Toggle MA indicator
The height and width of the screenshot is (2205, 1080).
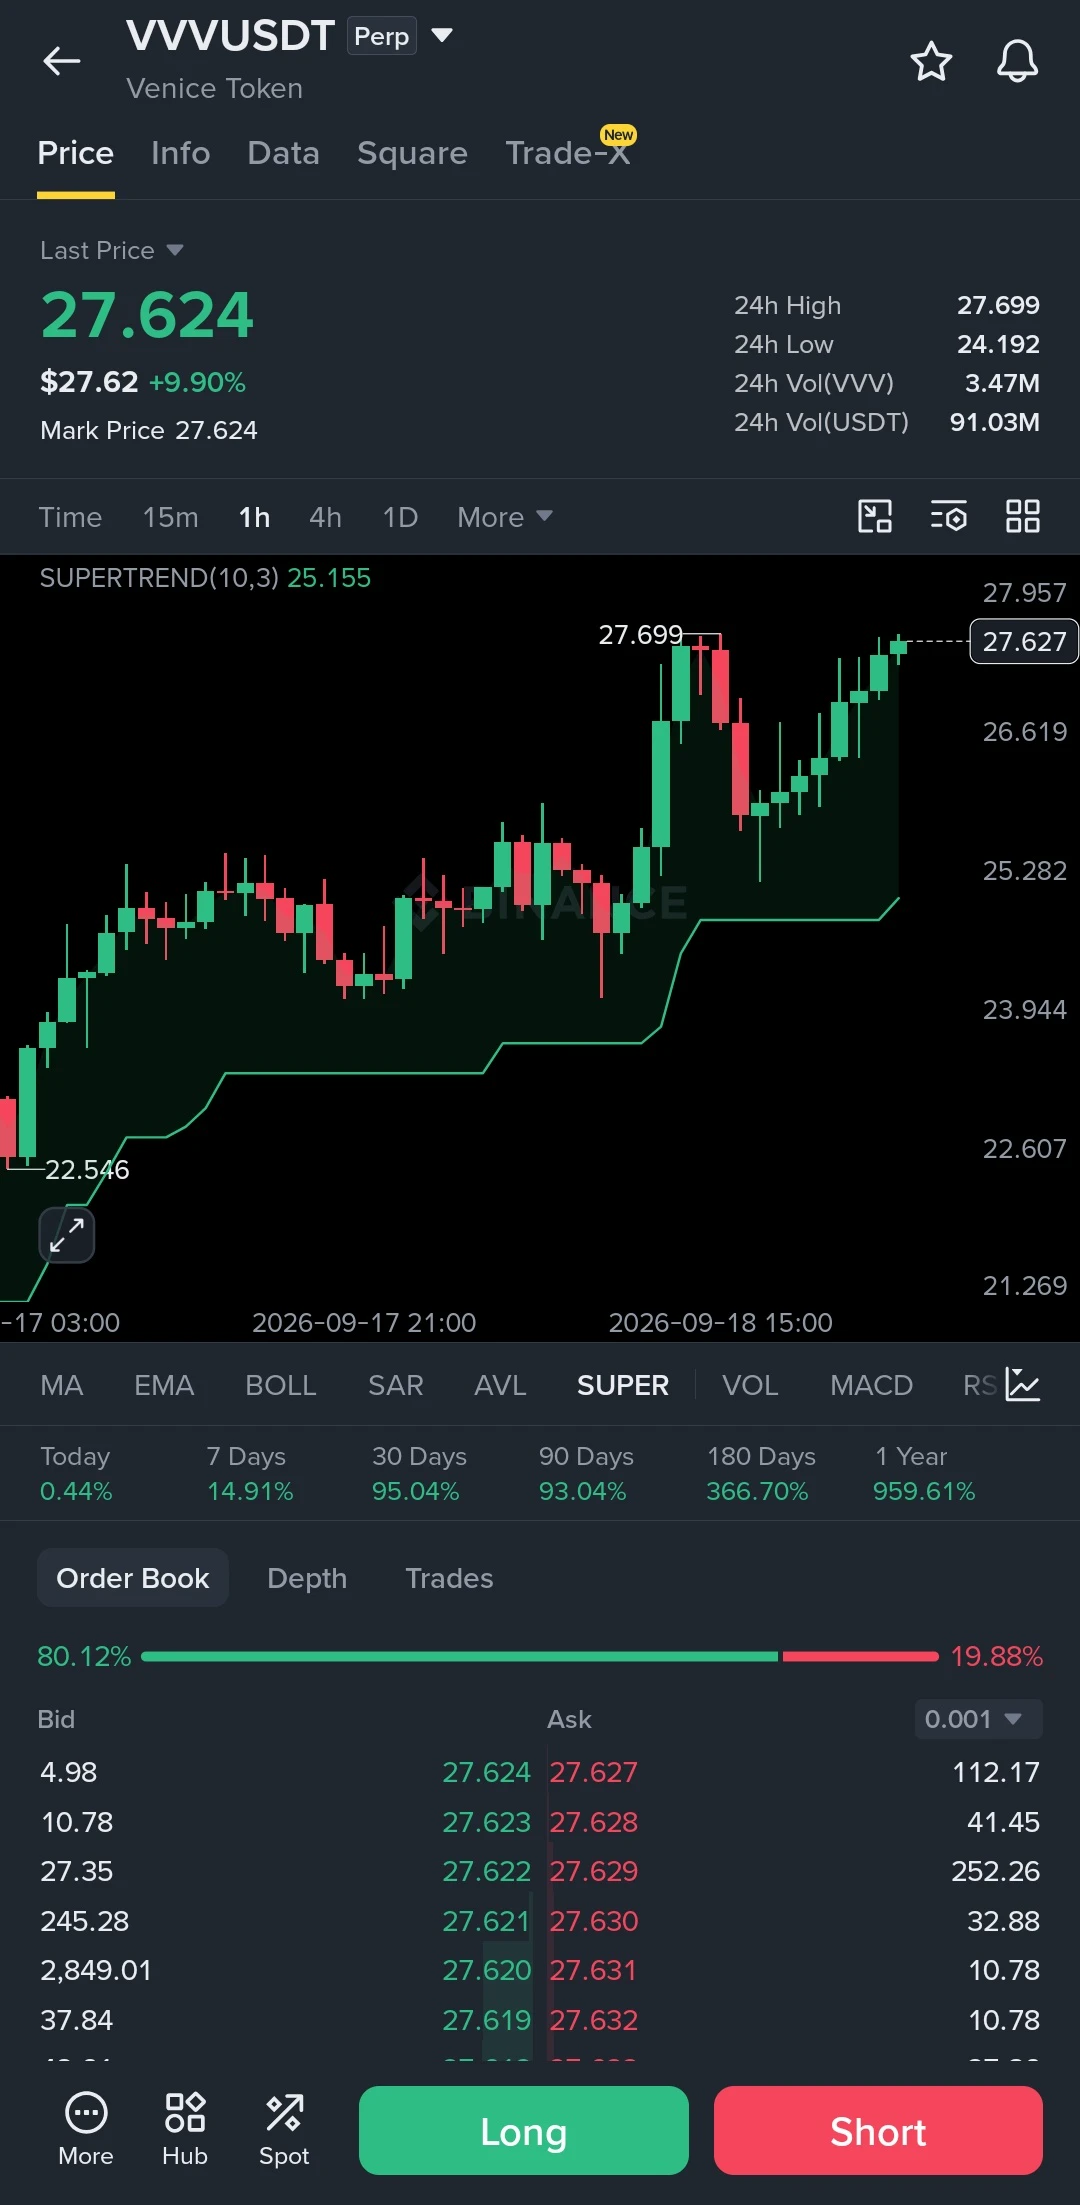(x=62, y=1385)
